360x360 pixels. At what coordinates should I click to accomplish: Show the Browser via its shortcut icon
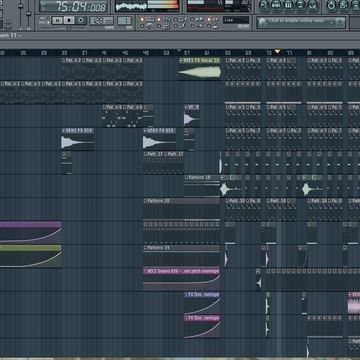(301, 5)
